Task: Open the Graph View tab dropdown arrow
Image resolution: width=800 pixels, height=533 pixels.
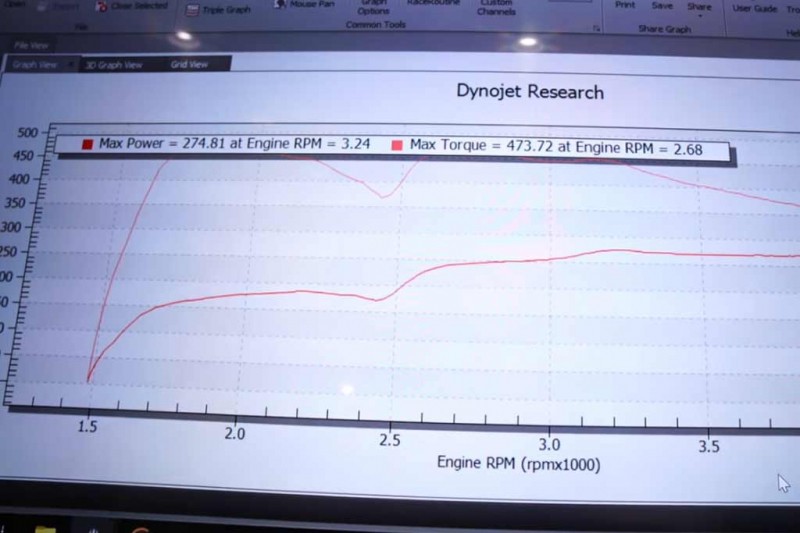Action: 70,65
